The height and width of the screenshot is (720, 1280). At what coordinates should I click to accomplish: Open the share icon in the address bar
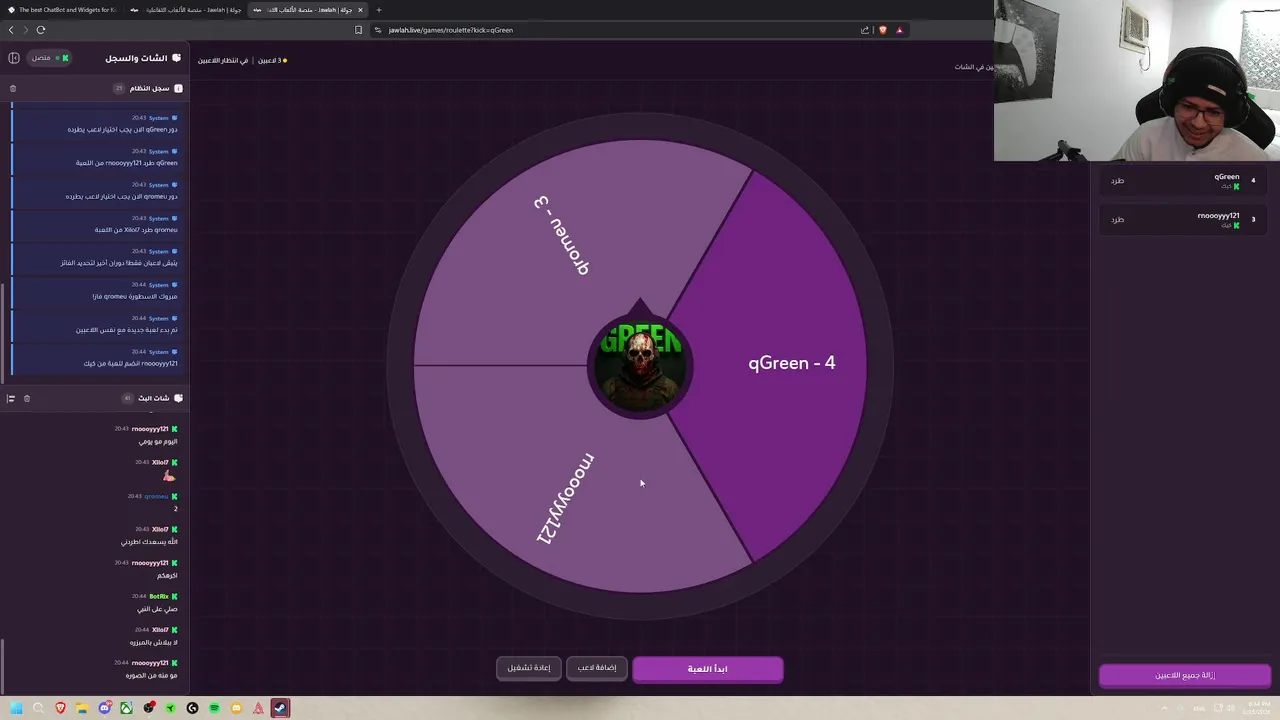(x=865, y=30)
